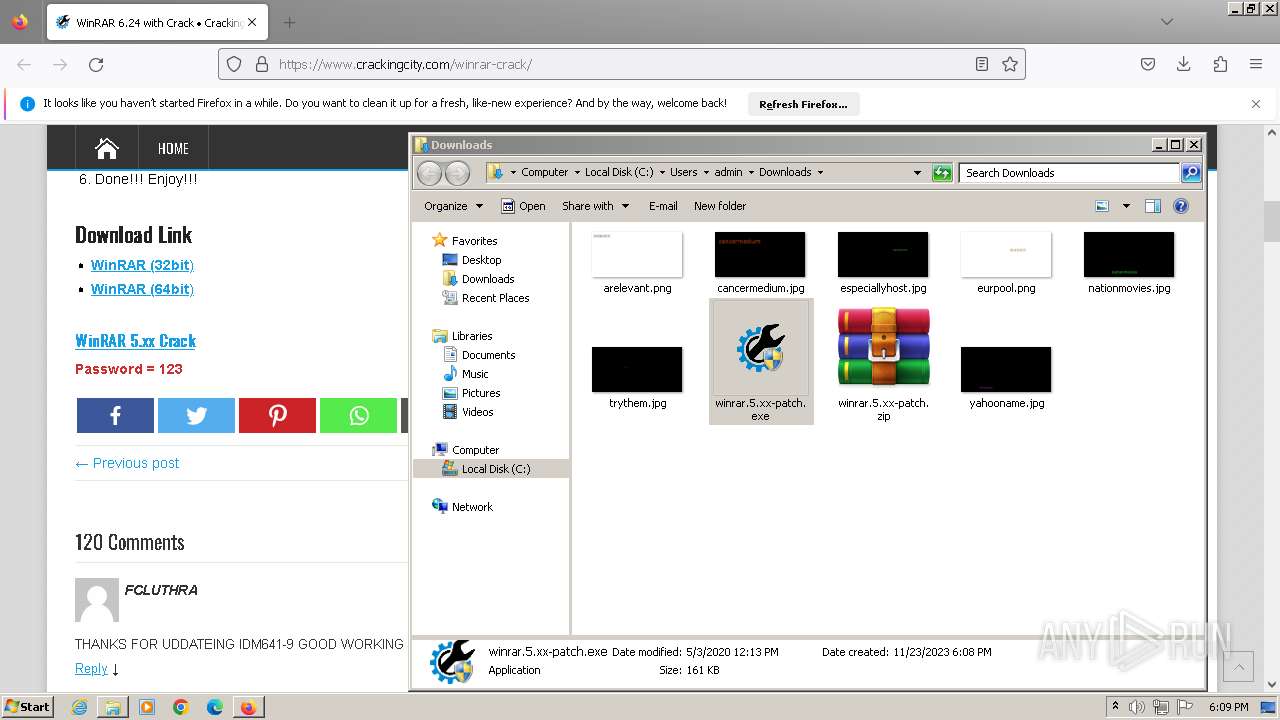Share the post on Pinterest
1280x720 pixels.
click(277, 416)
